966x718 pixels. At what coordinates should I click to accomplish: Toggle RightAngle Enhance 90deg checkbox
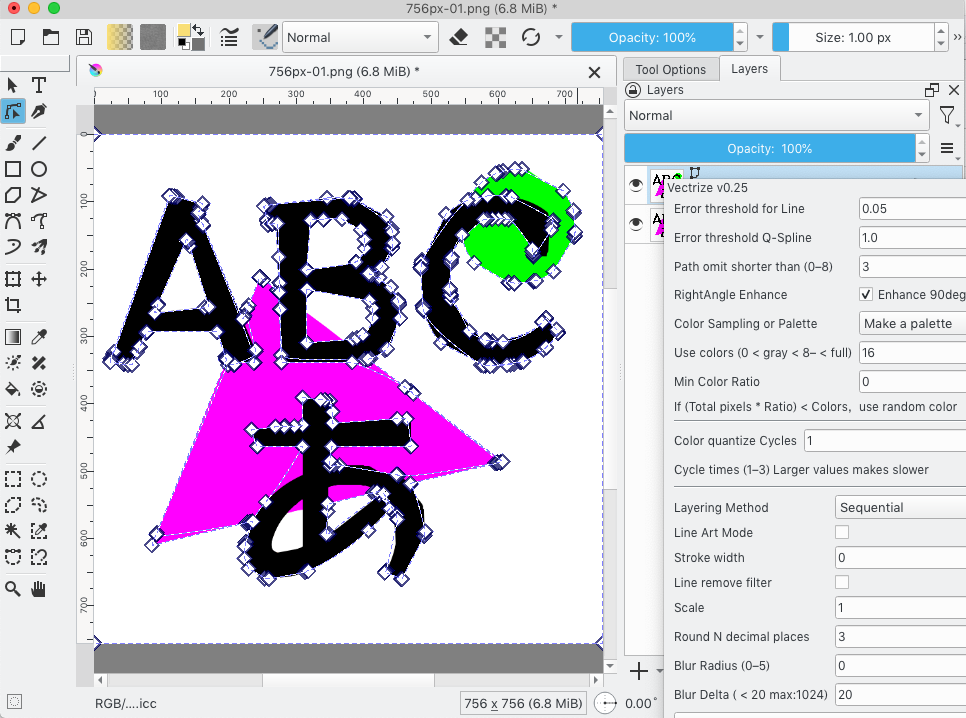click(x=866, y=295)
